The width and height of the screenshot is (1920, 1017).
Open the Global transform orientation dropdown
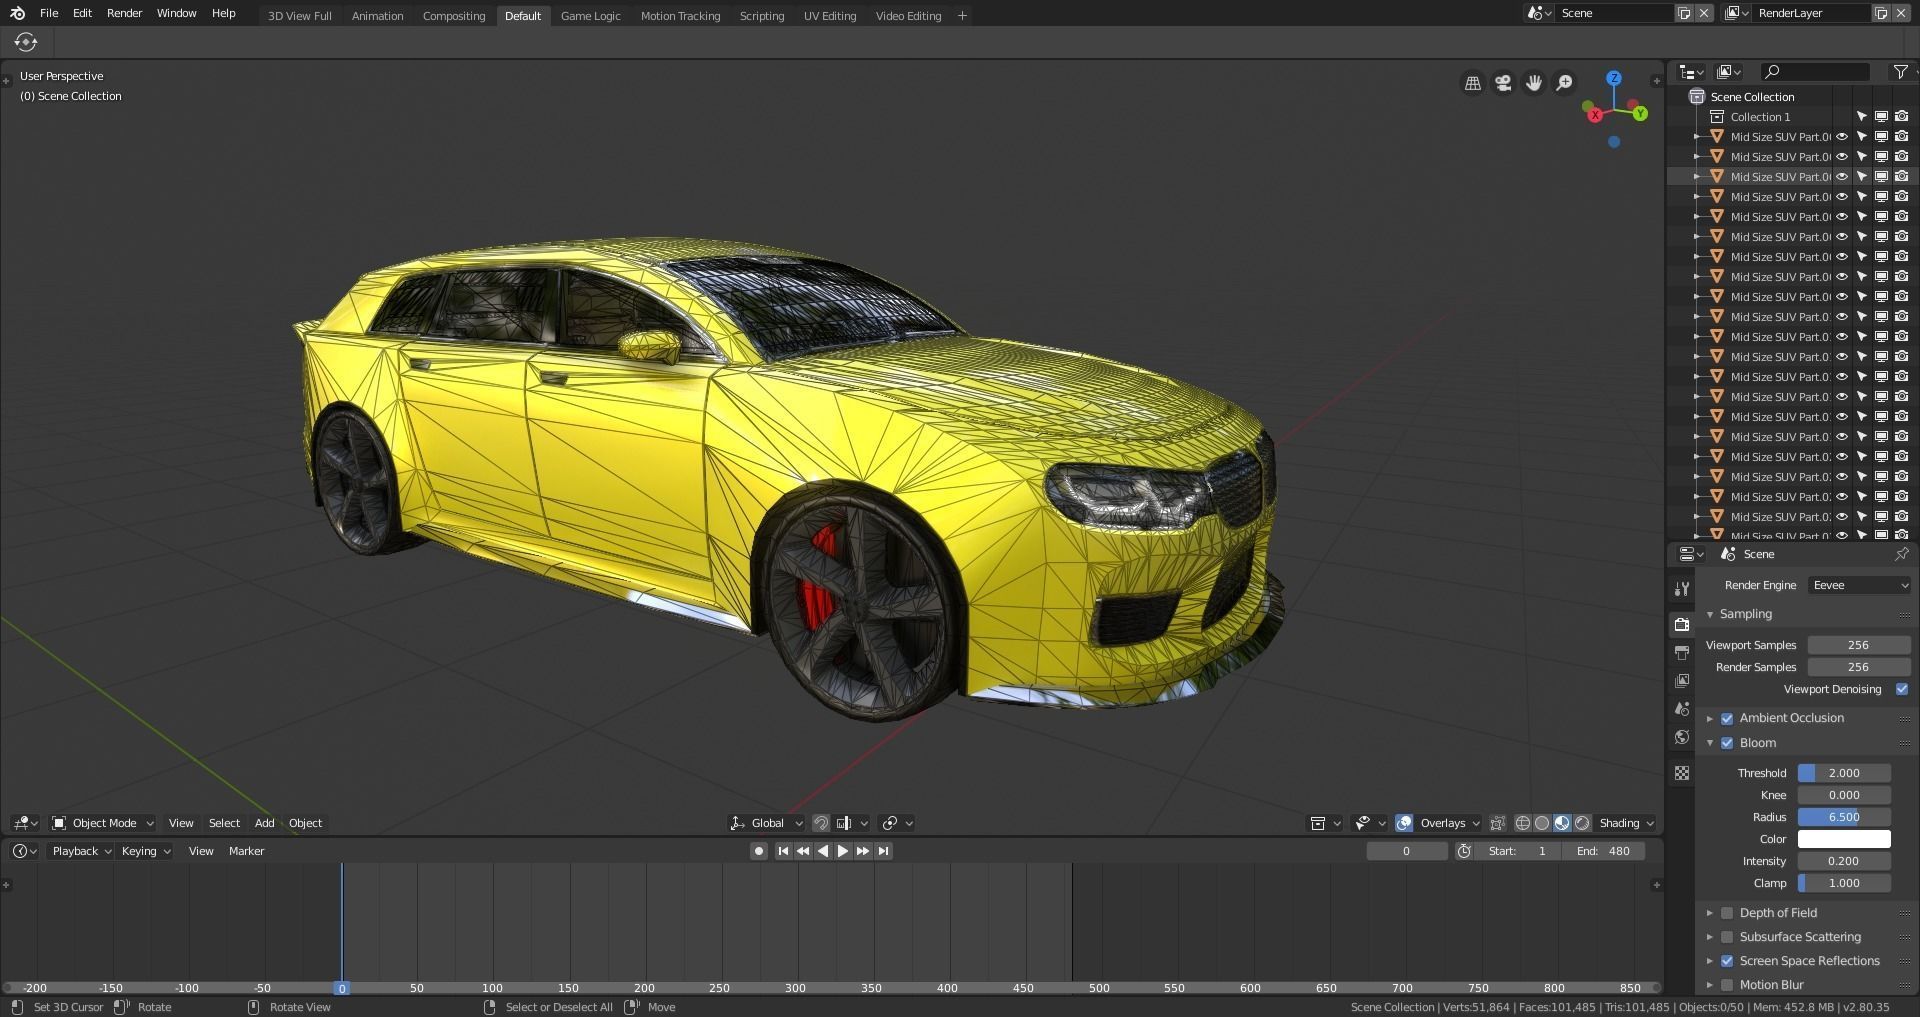tap(767, 823)
